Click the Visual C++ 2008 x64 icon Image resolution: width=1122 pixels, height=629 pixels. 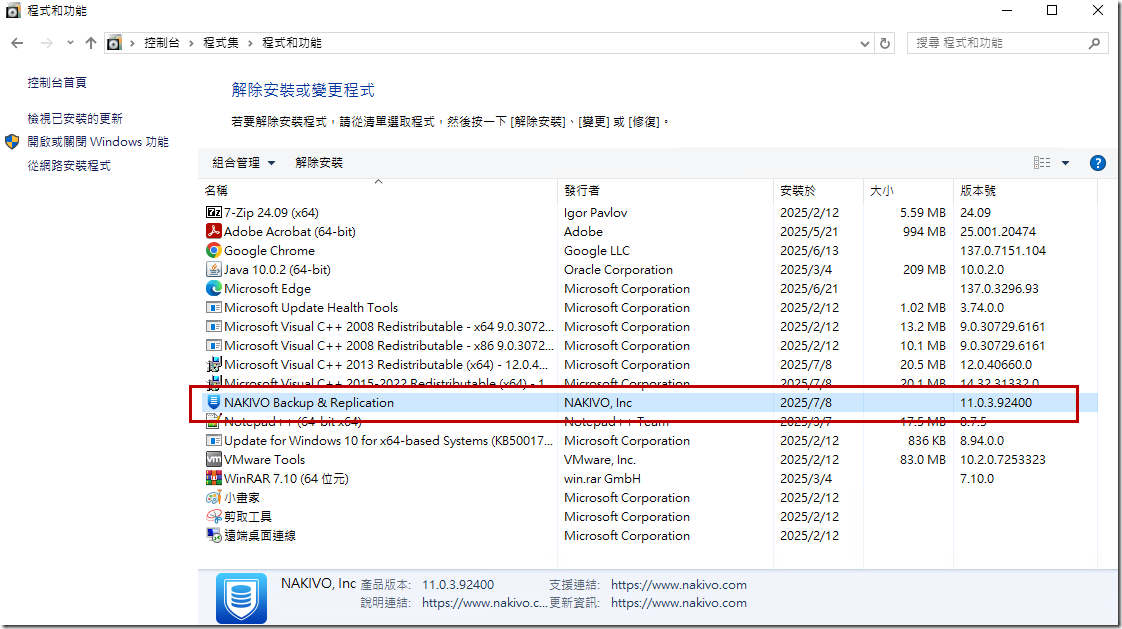[213, 326]
